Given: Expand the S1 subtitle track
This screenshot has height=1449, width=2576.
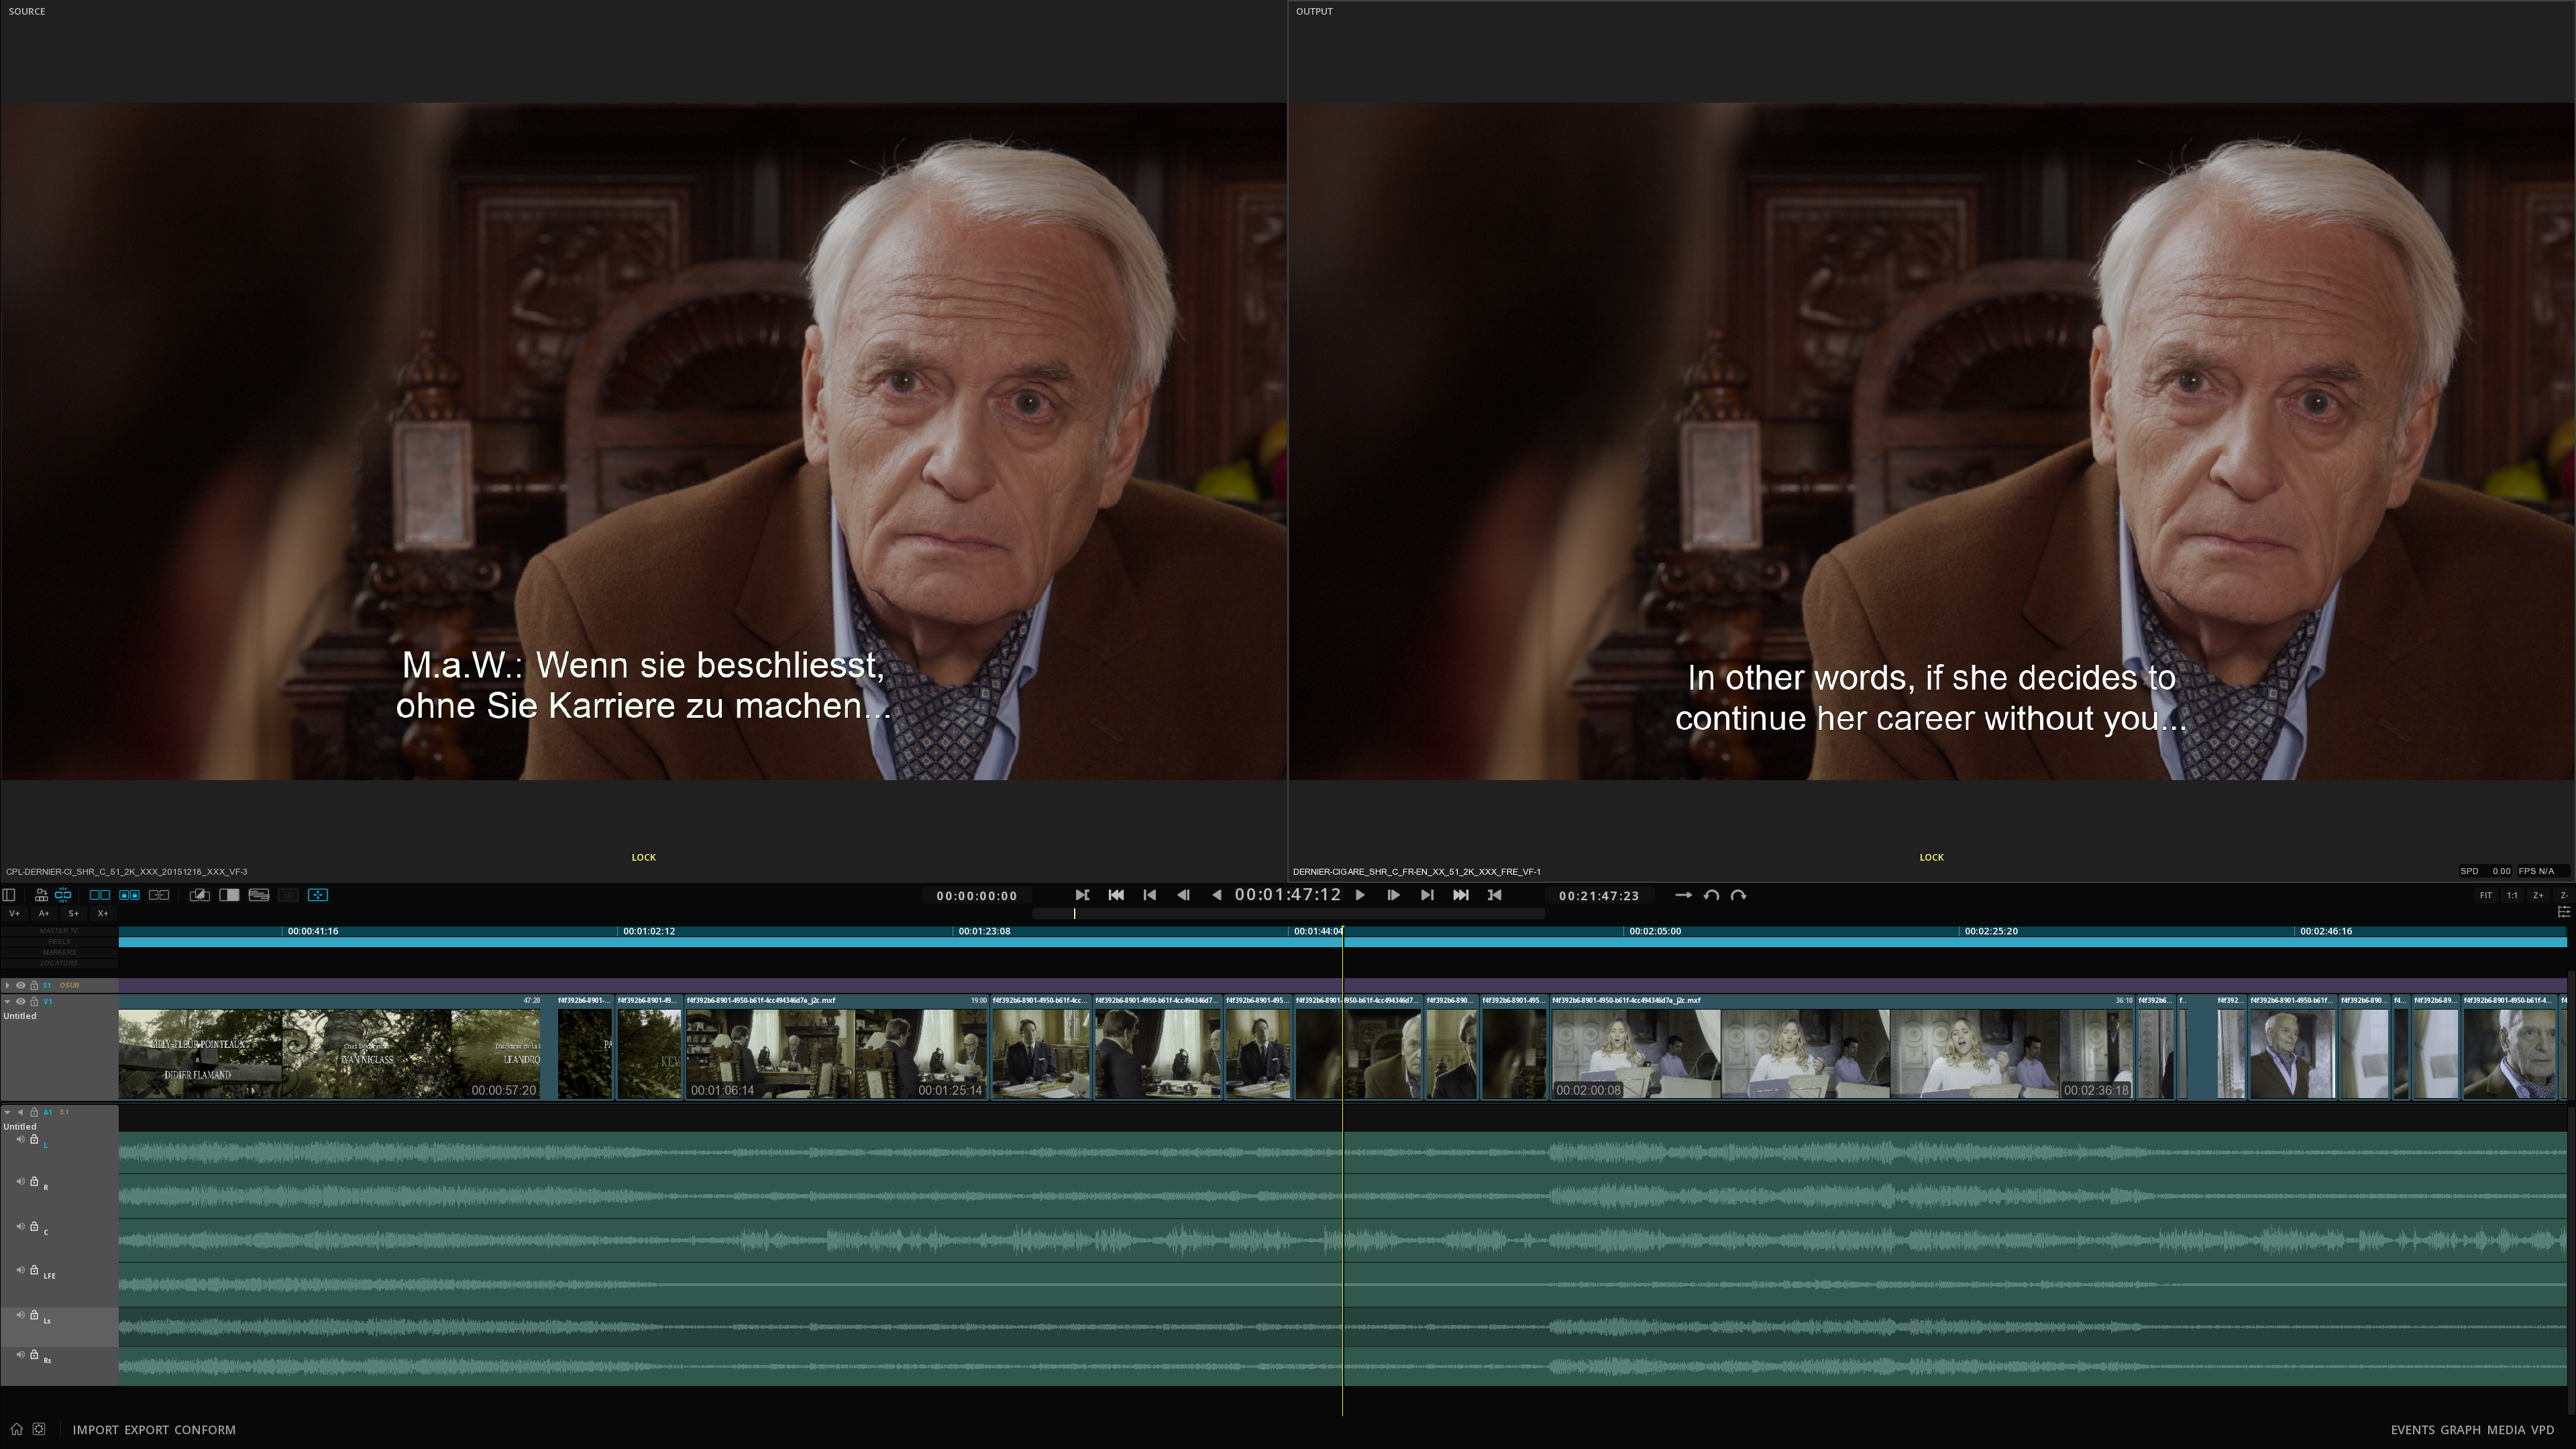Looking at the screenshot, I should [8, 985].
